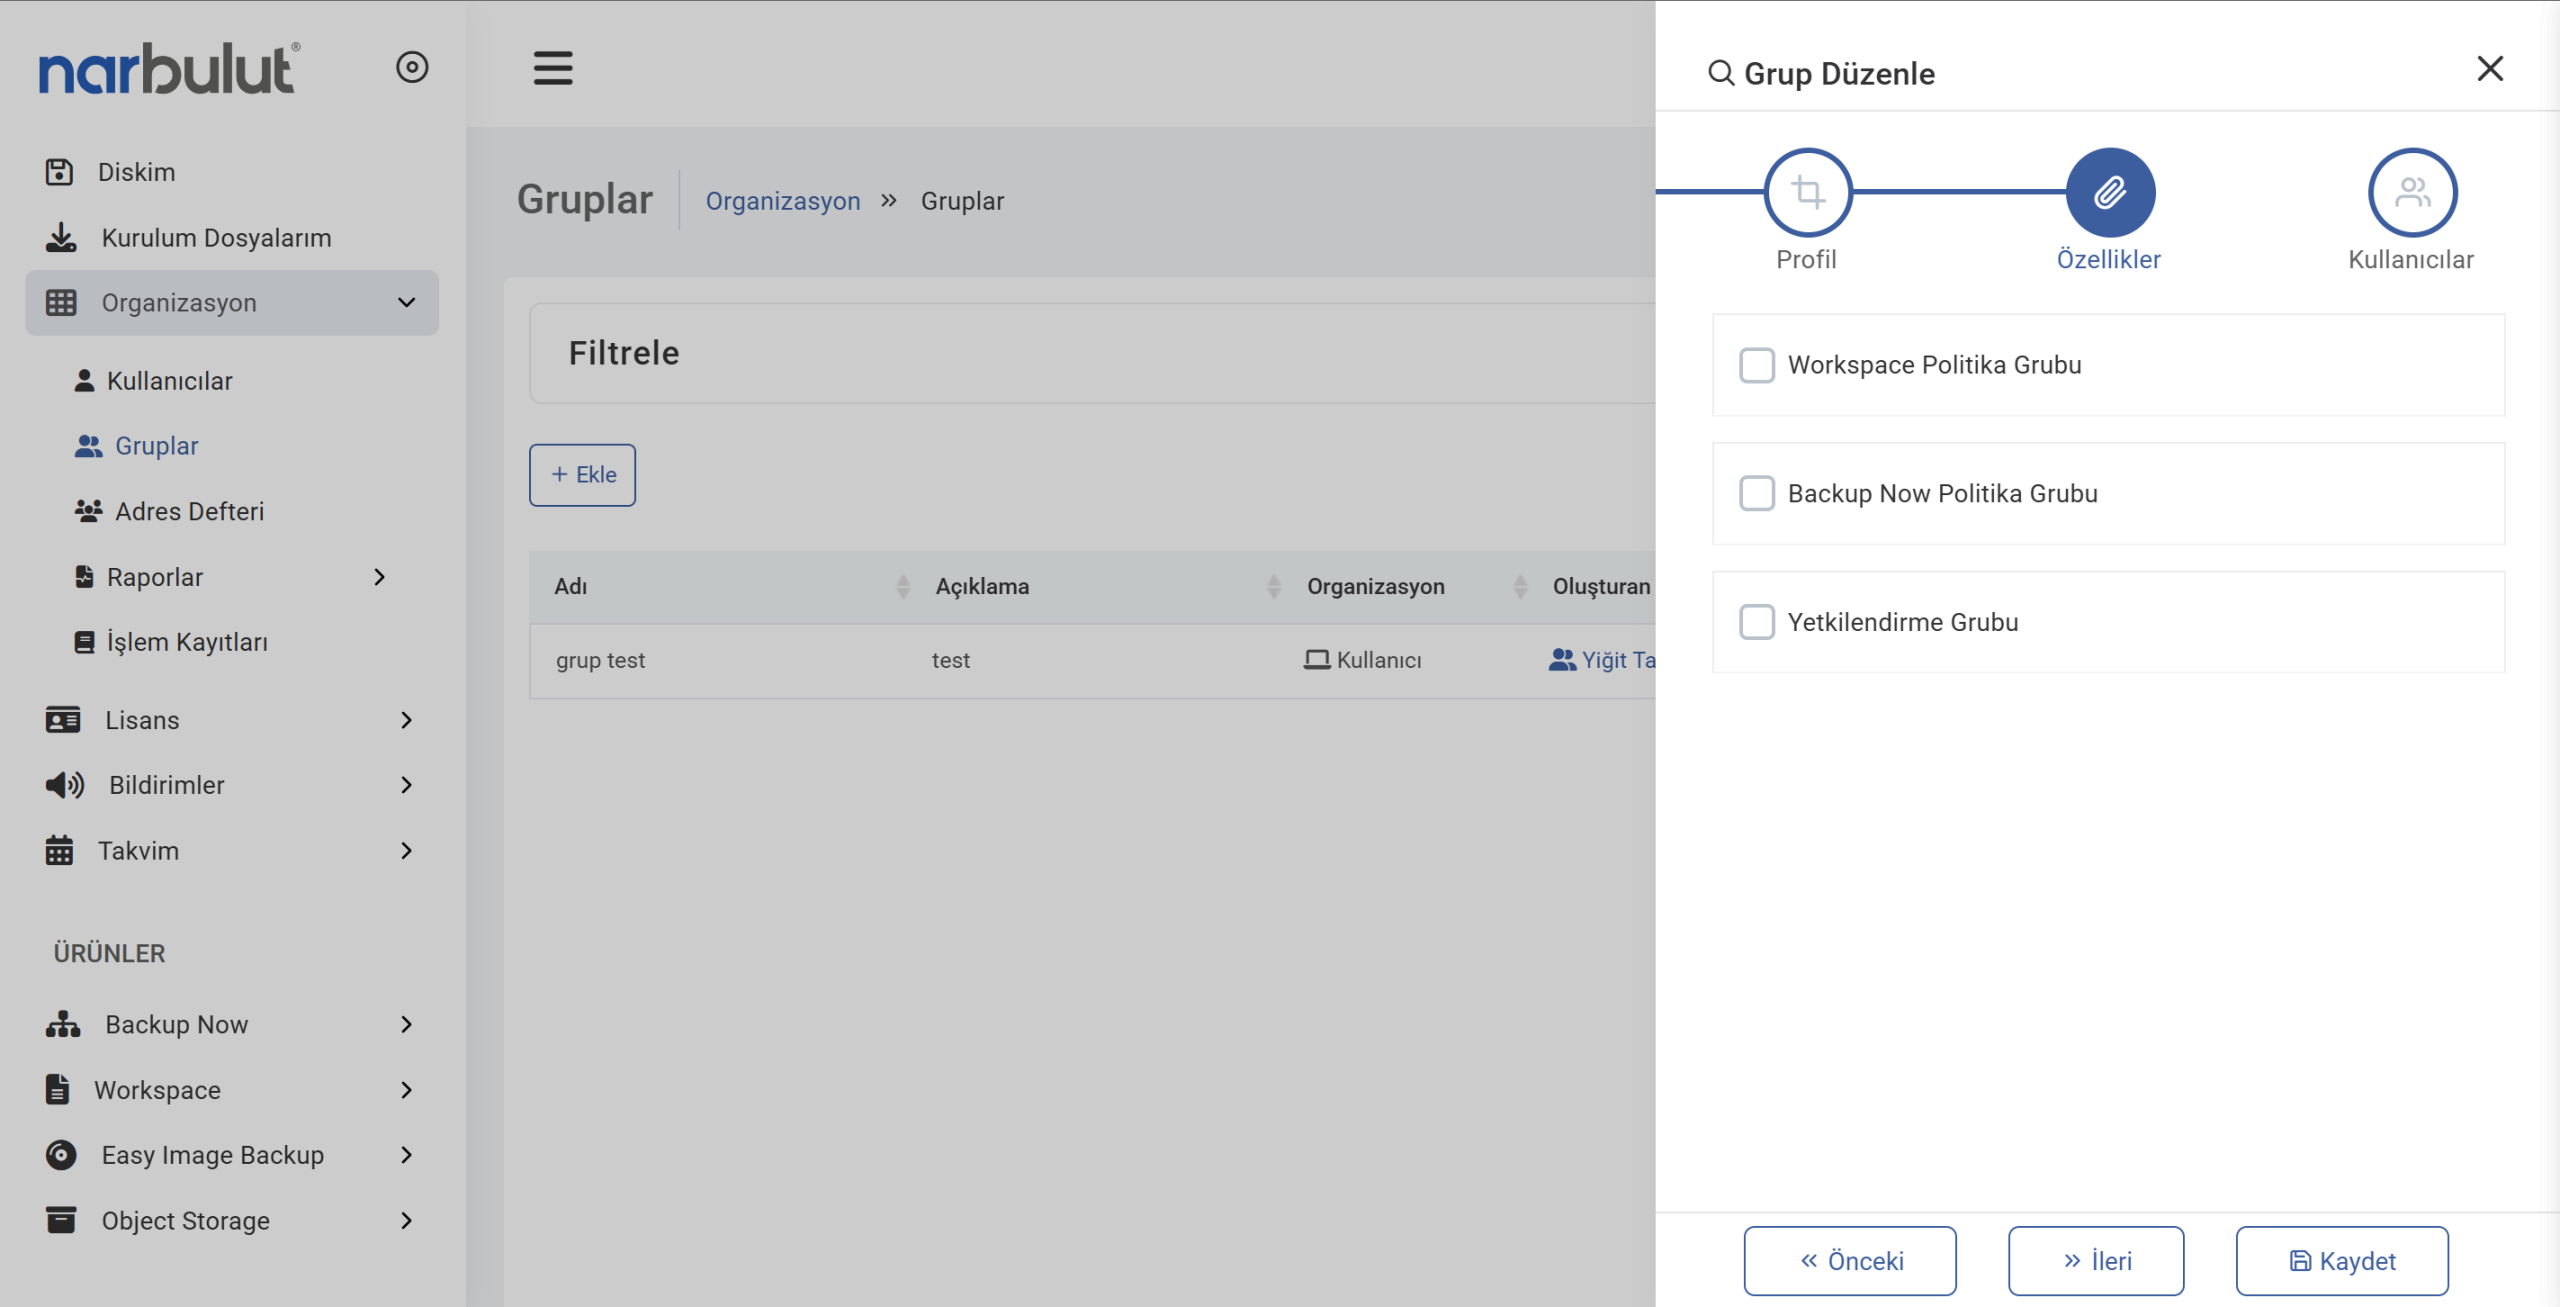
Task: Expand the Lisans menu chevron
Action: (406, 720)
